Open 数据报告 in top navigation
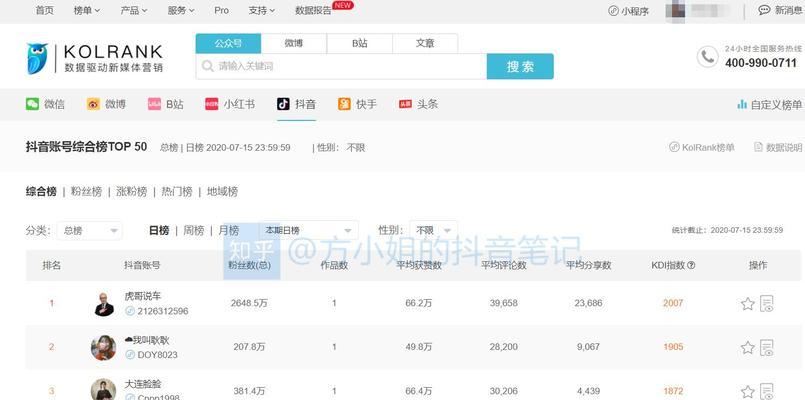The height and width of the screenshot is (400, 805). pyautogui.click(x=313, y=10)
